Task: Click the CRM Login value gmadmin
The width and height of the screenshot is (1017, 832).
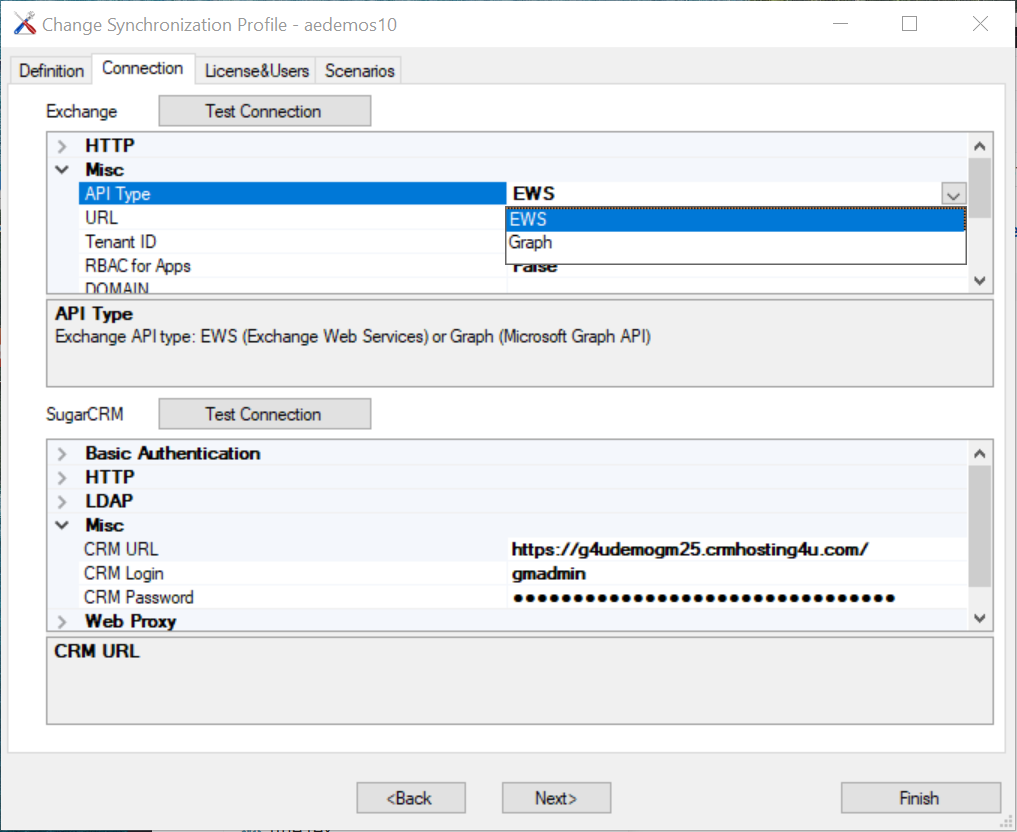Action: 549,573
